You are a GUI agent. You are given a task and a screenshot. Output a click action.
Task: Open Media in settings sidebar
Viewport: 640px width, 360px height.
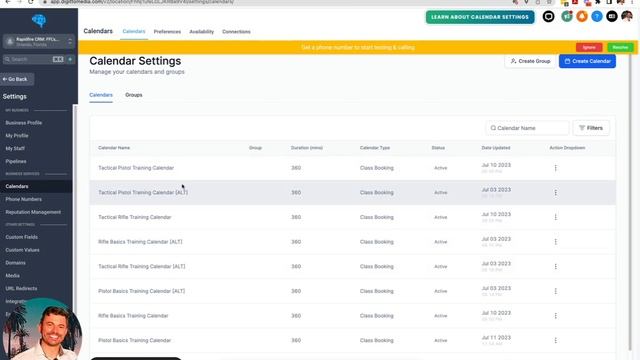(x=13, y=276)
